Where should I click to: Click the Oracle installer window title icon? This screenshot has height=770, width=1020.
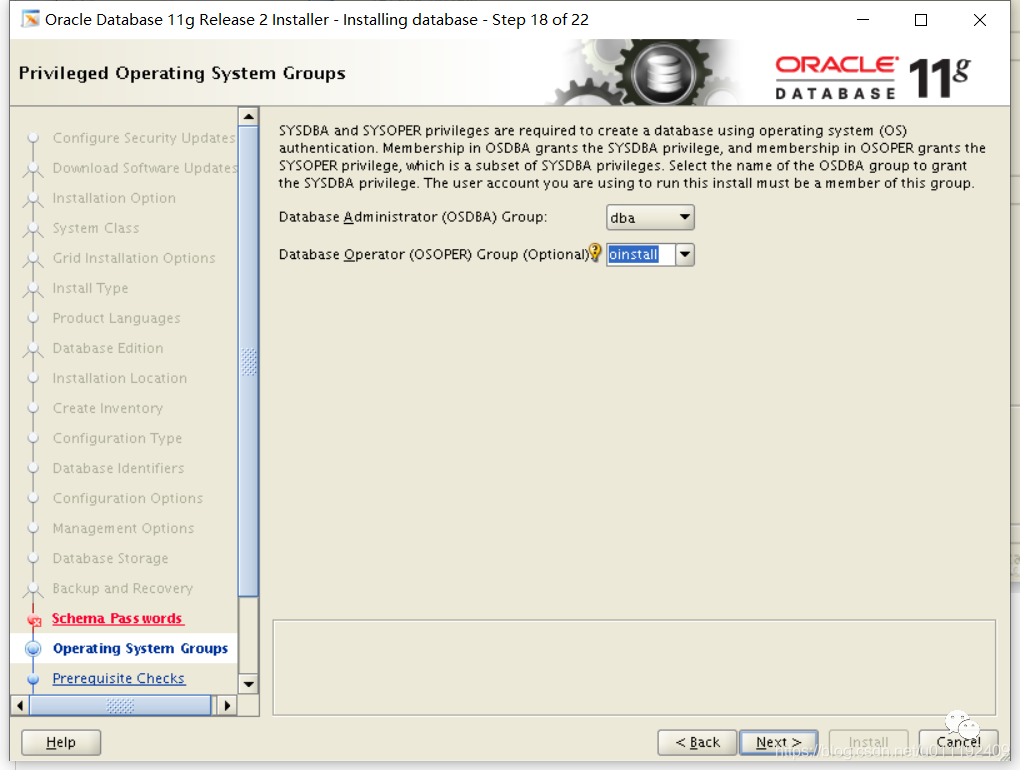pos(30,20)
